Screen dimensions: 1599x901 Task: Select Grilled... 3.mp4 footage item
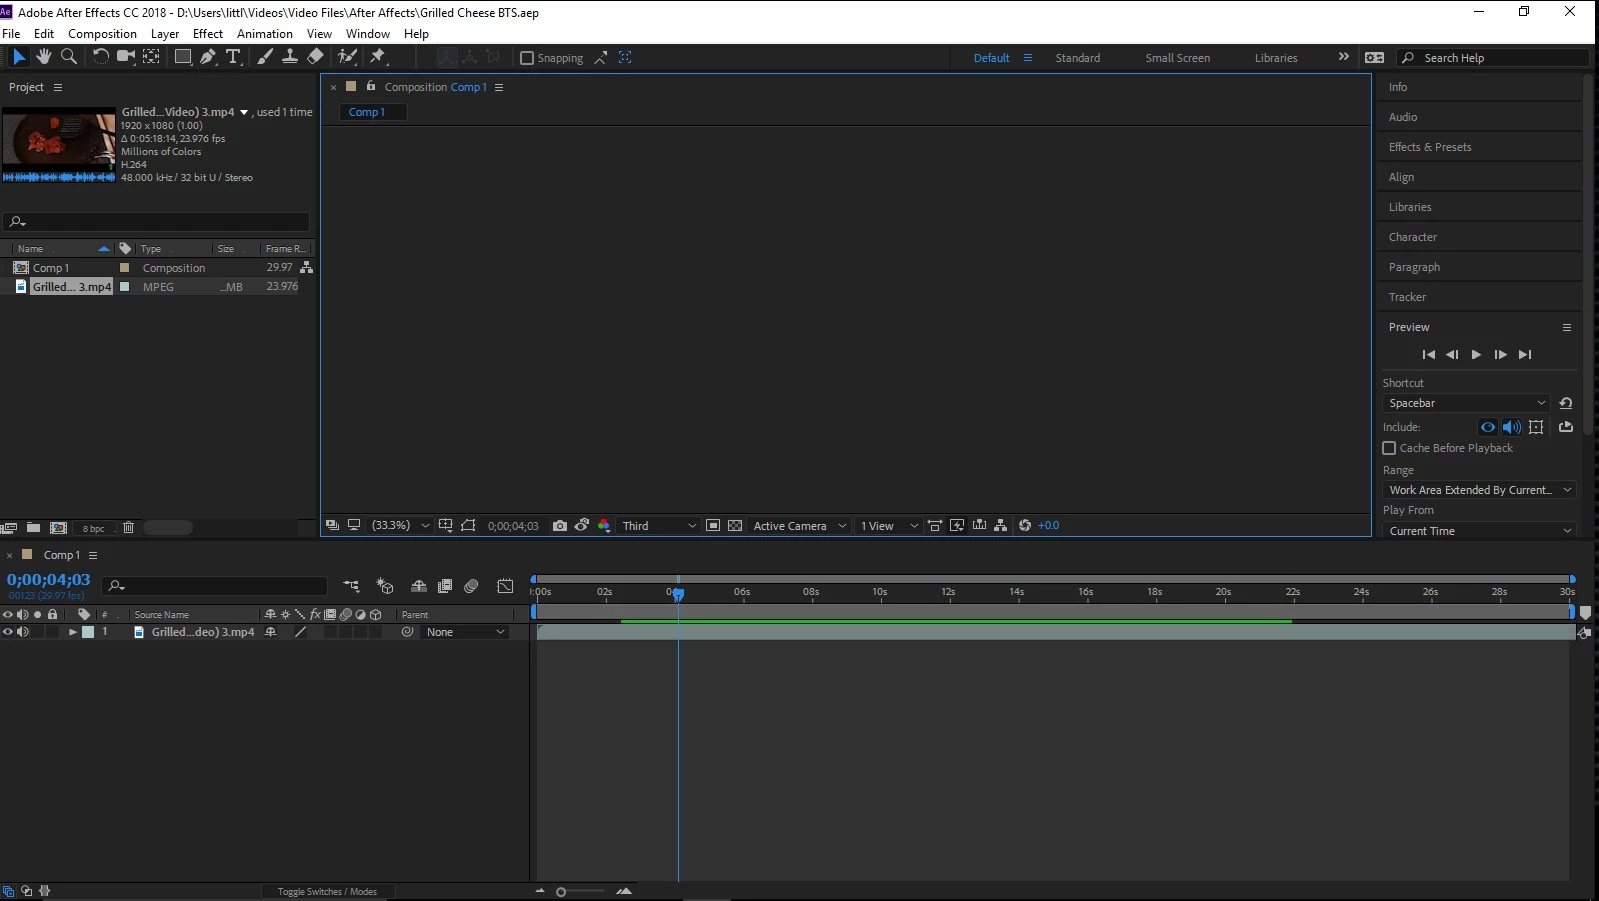(x=72, y=287)
